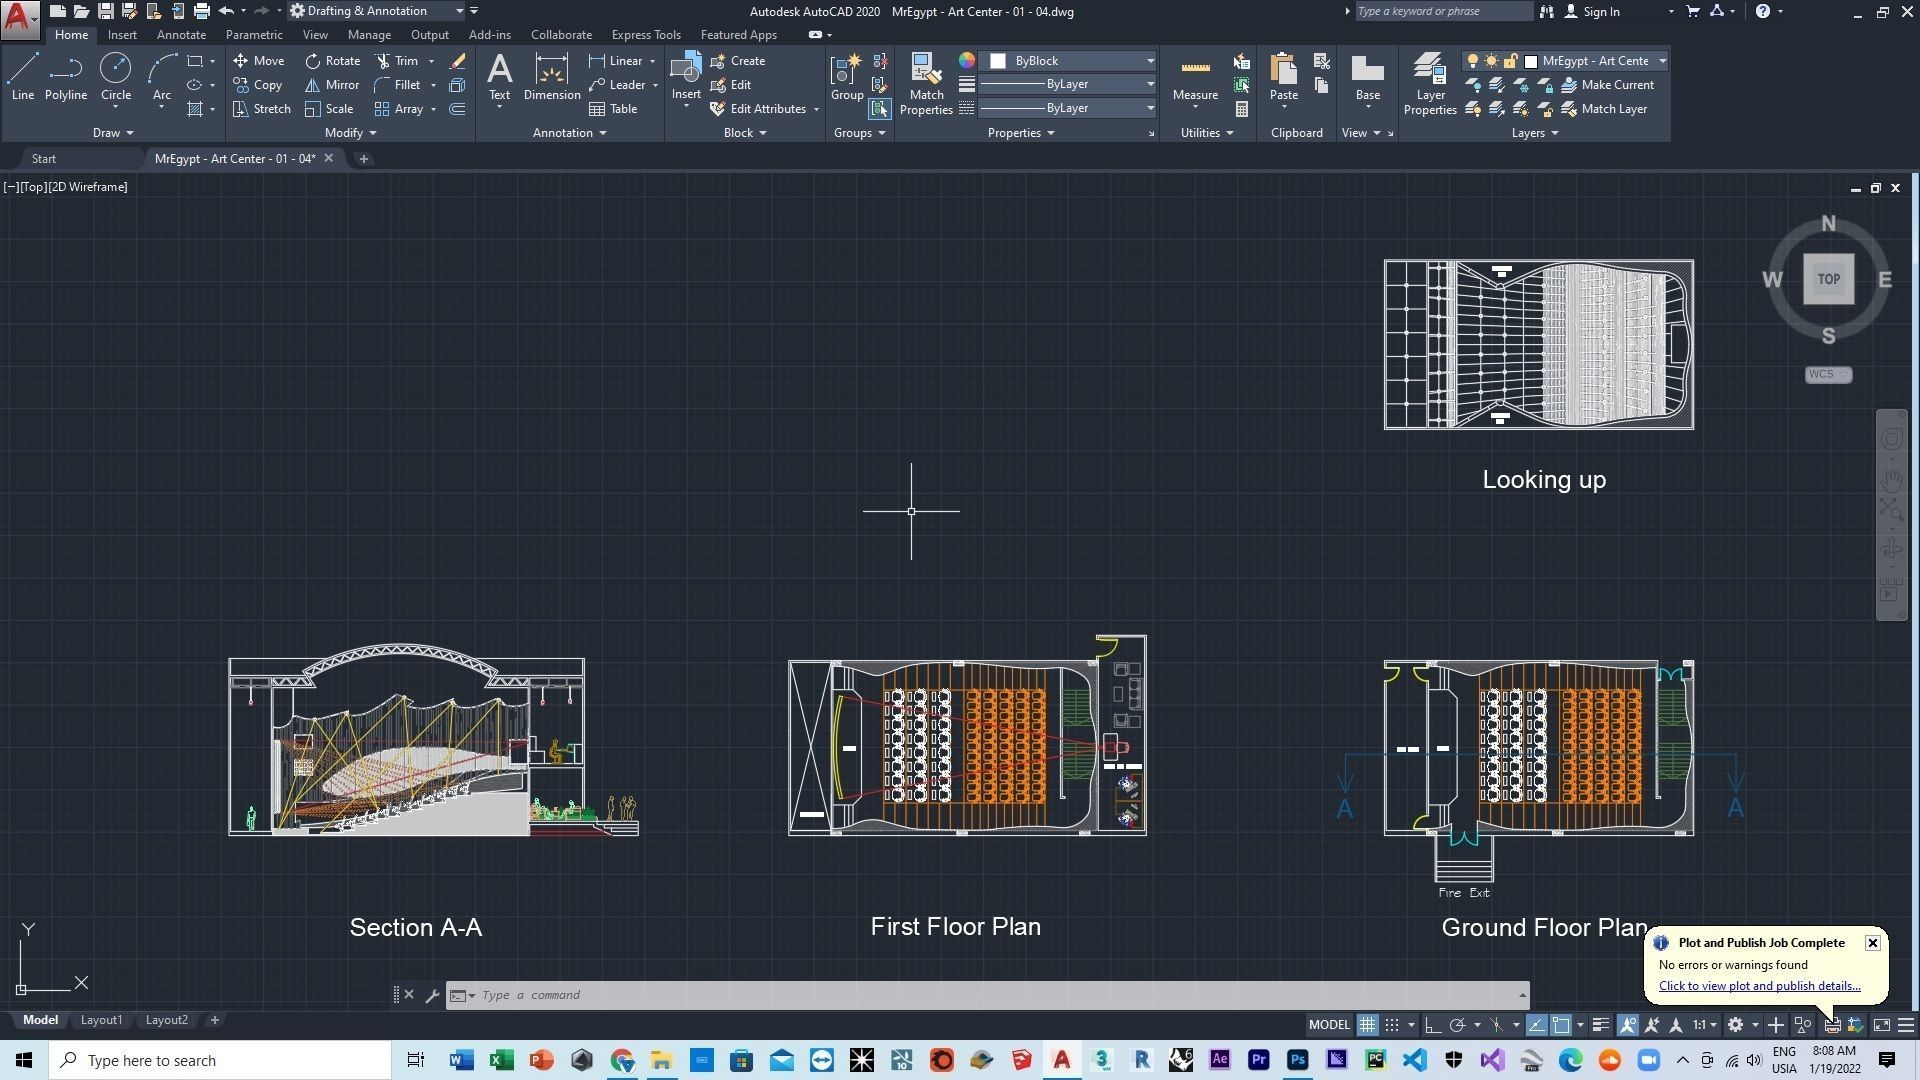Image resolution: width=1920 pixels, height=1080 pixels.
Task: Click to view plot and publish details link
Action: (1759, 986)
